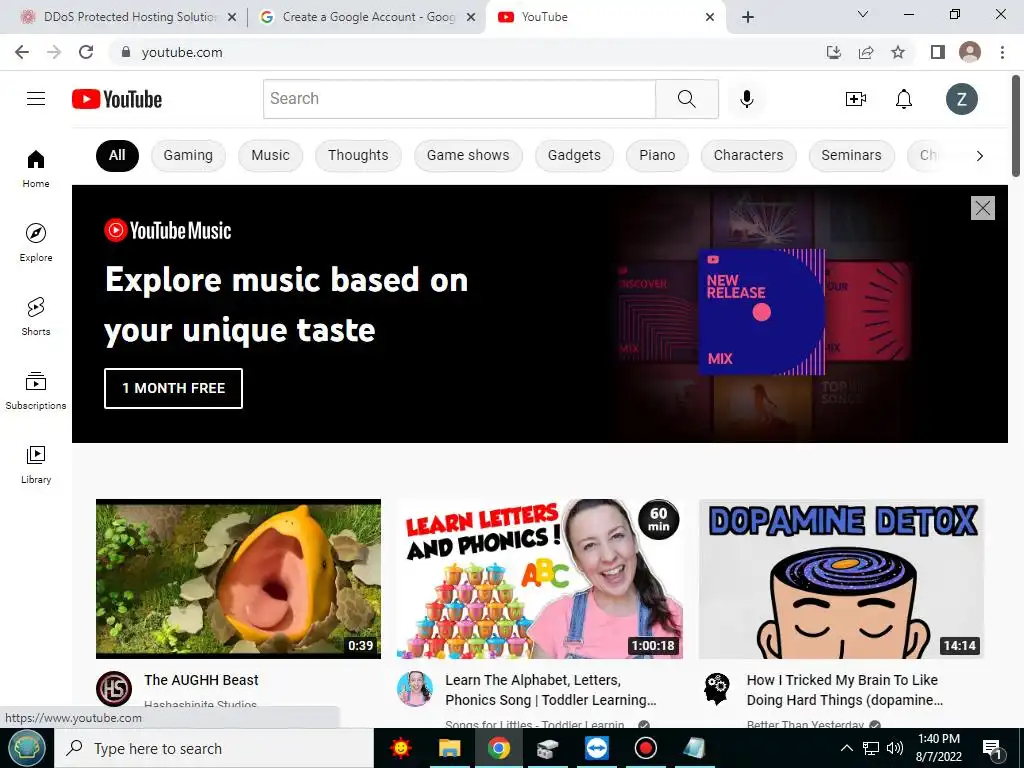The image size is (1024, 768).
Task: Open Subscriptions in sidebar
Action: click(x=36, y=390)
